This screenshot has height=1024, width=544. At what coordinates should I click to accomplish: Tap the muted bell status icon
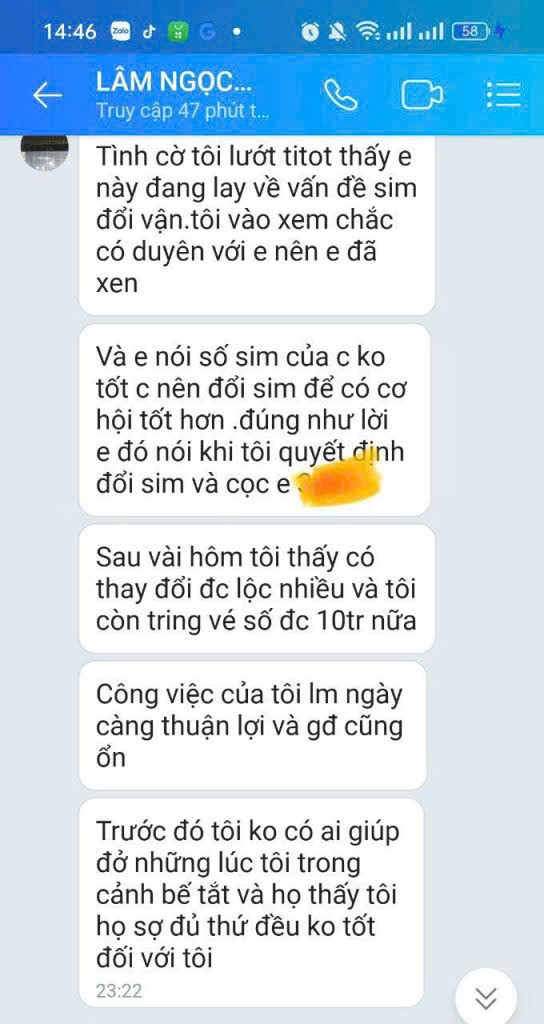(x=339, y=31)
